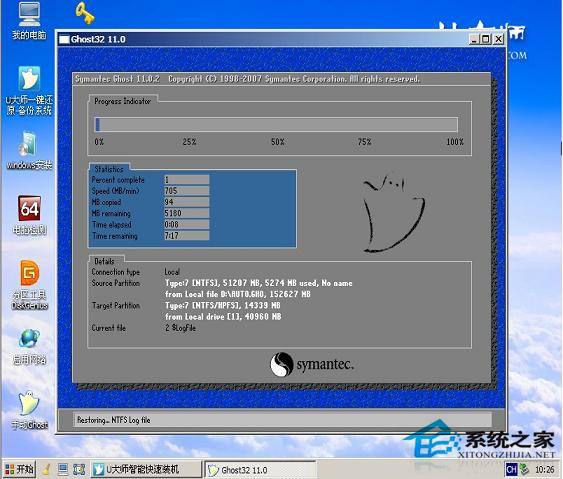Click the 10:26 taskbar clock
The width and height of the screenshot is (563, 479).
click(x=544, y=469)
